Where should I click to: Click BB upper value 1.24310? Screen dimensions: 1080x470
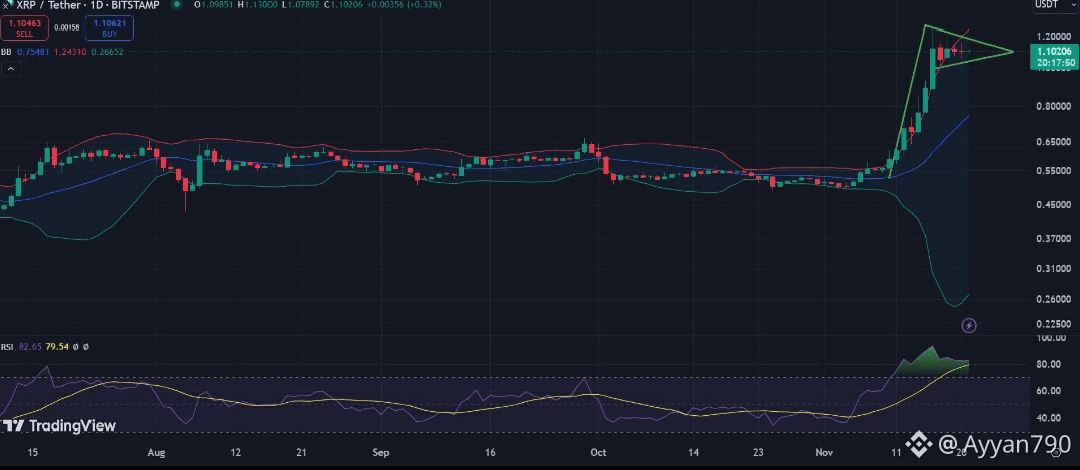[68, 52]
